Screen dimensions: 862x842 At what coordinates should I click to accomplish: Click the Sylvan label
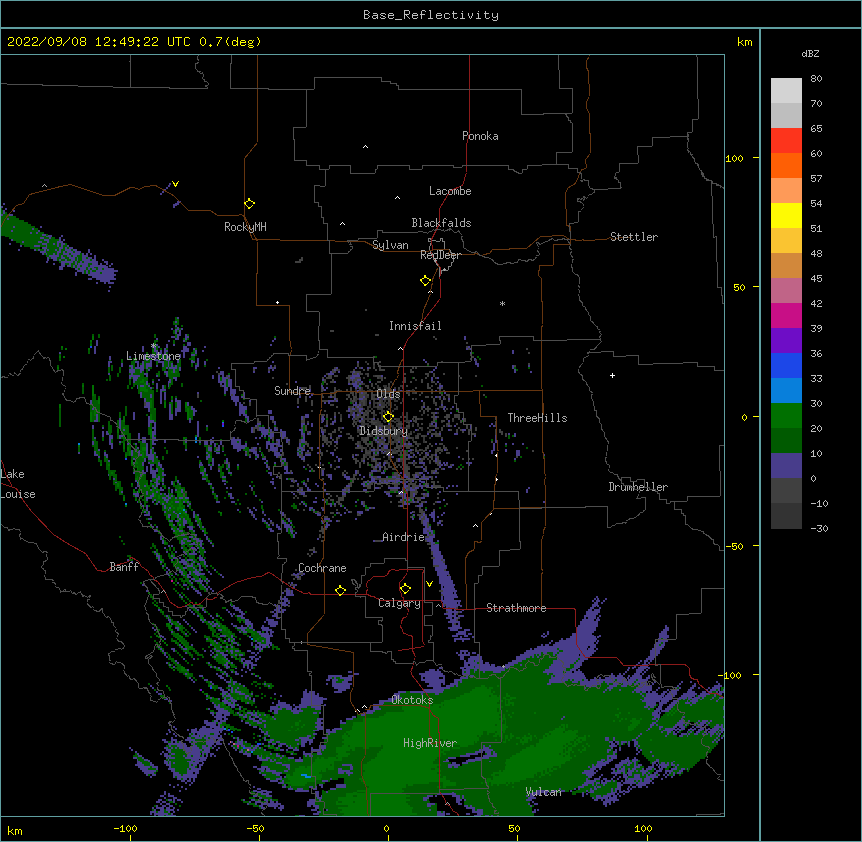click(x=390, y=245)
